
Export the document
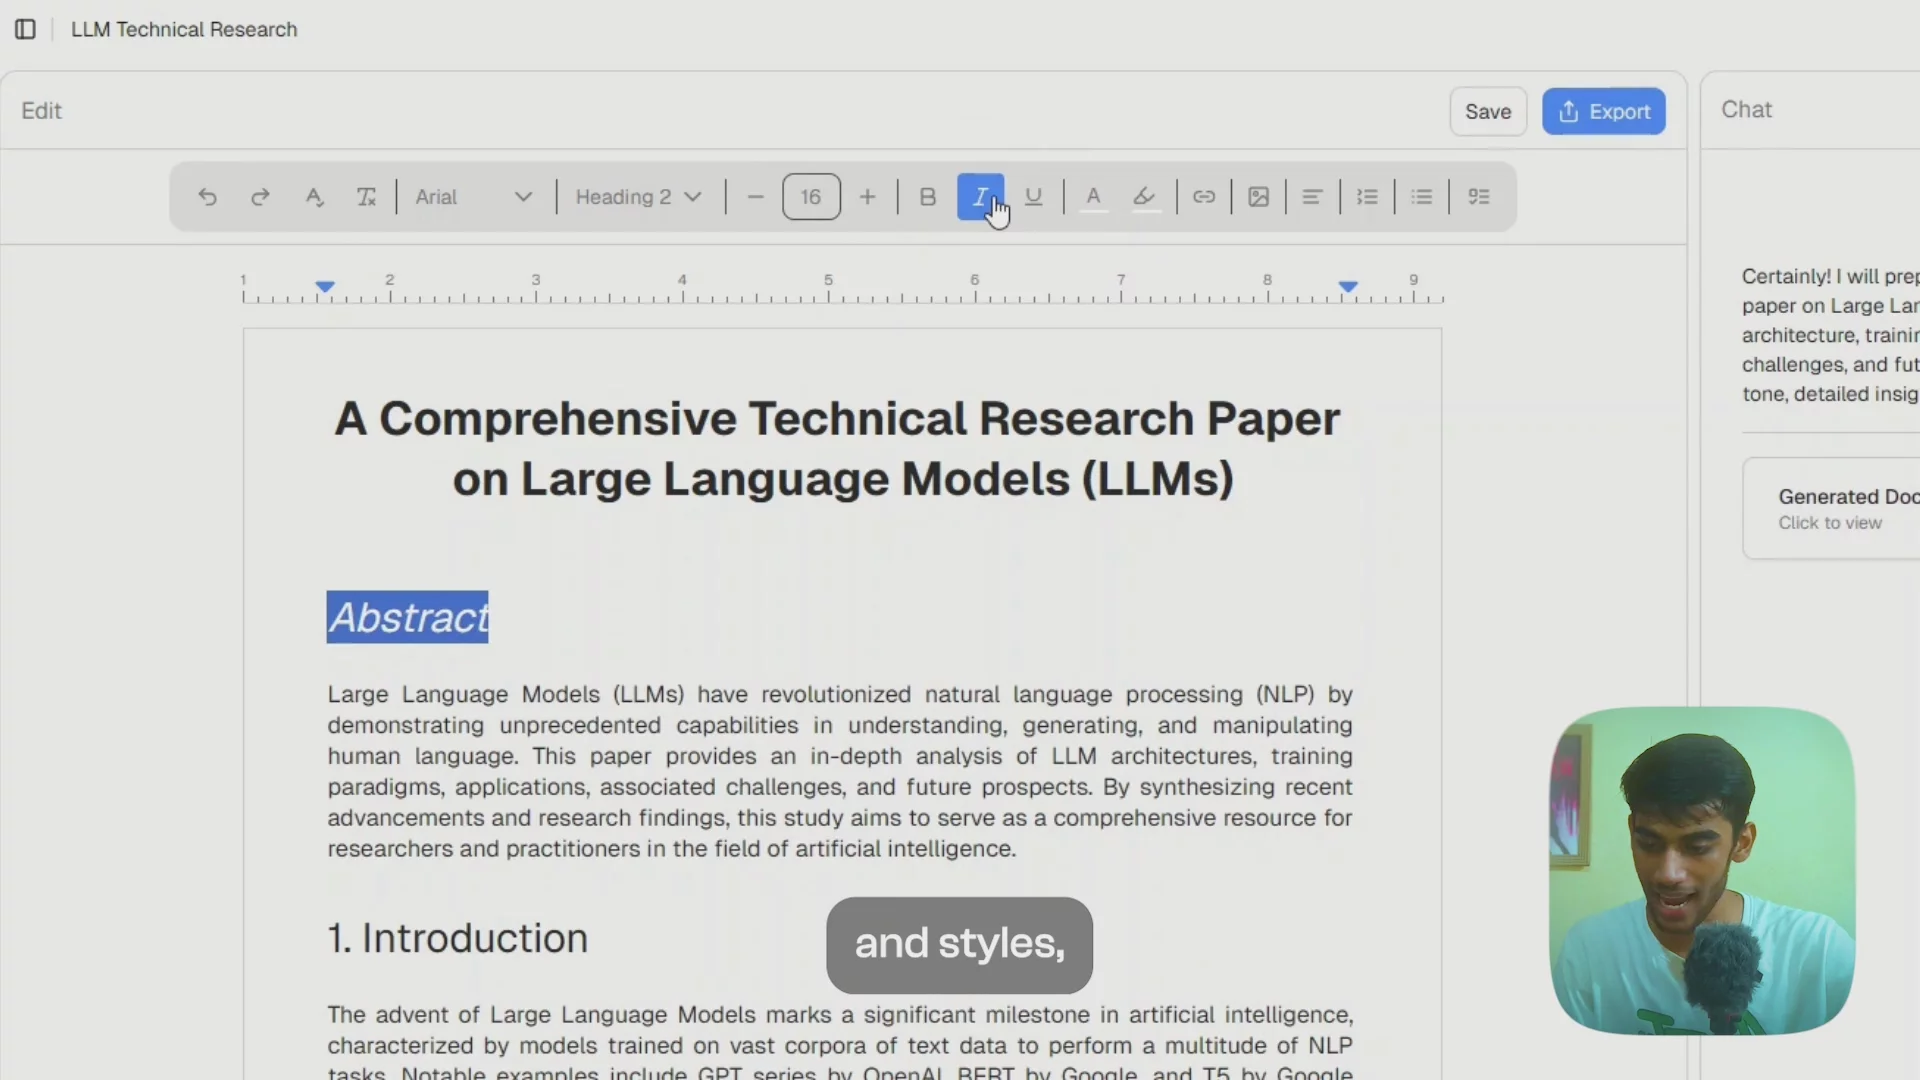(1604, 111)
